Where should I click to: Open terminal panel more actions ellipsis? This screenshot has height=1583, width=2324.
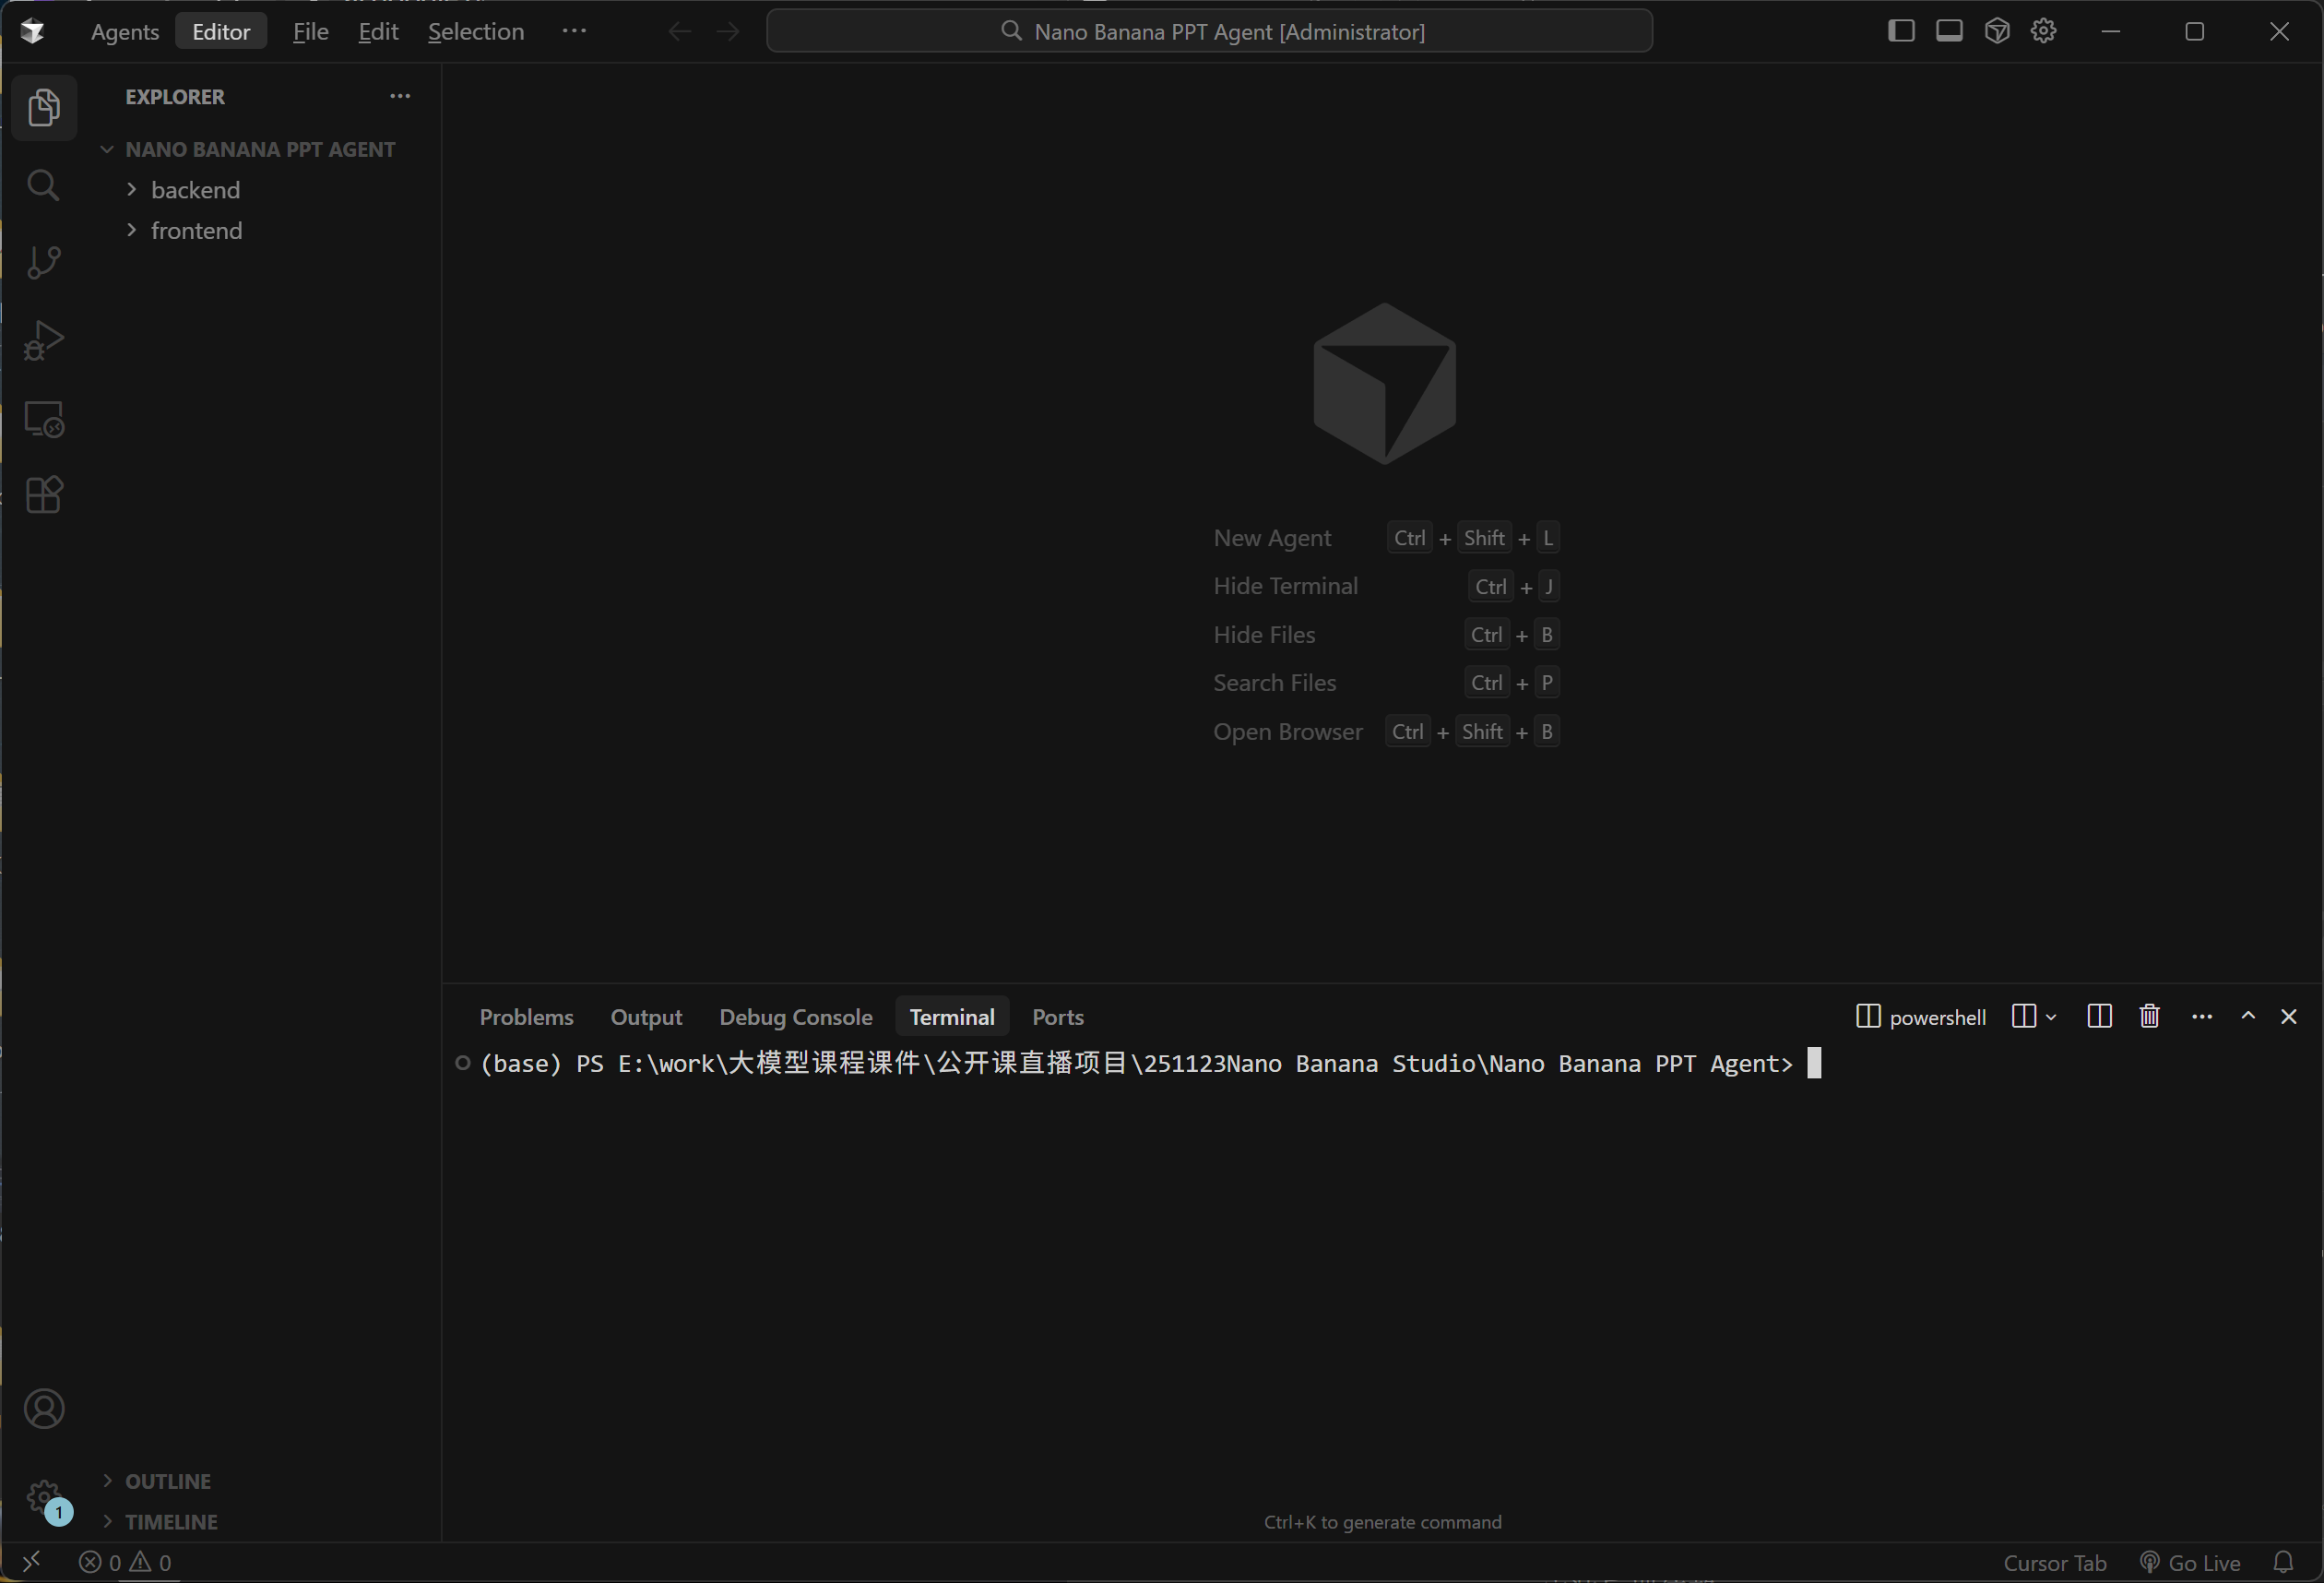(2201, 1016)
